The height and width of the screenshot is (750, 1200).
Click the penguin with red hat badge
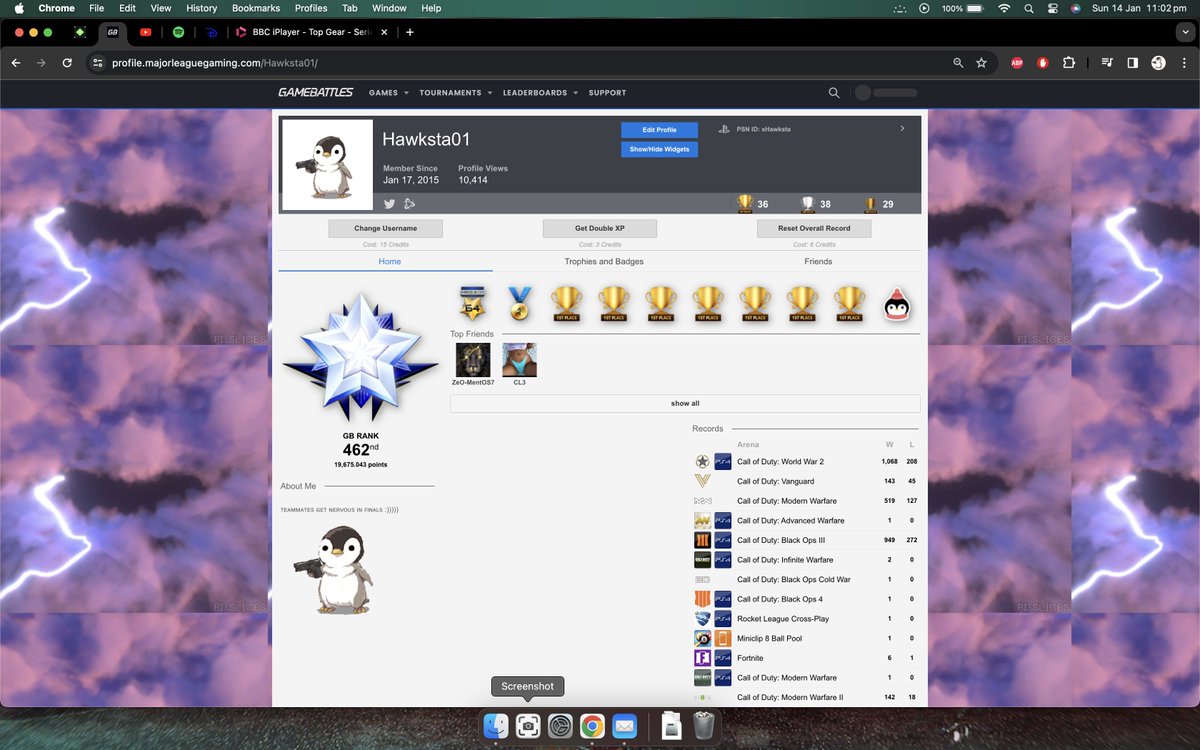[x=896, y=304]
